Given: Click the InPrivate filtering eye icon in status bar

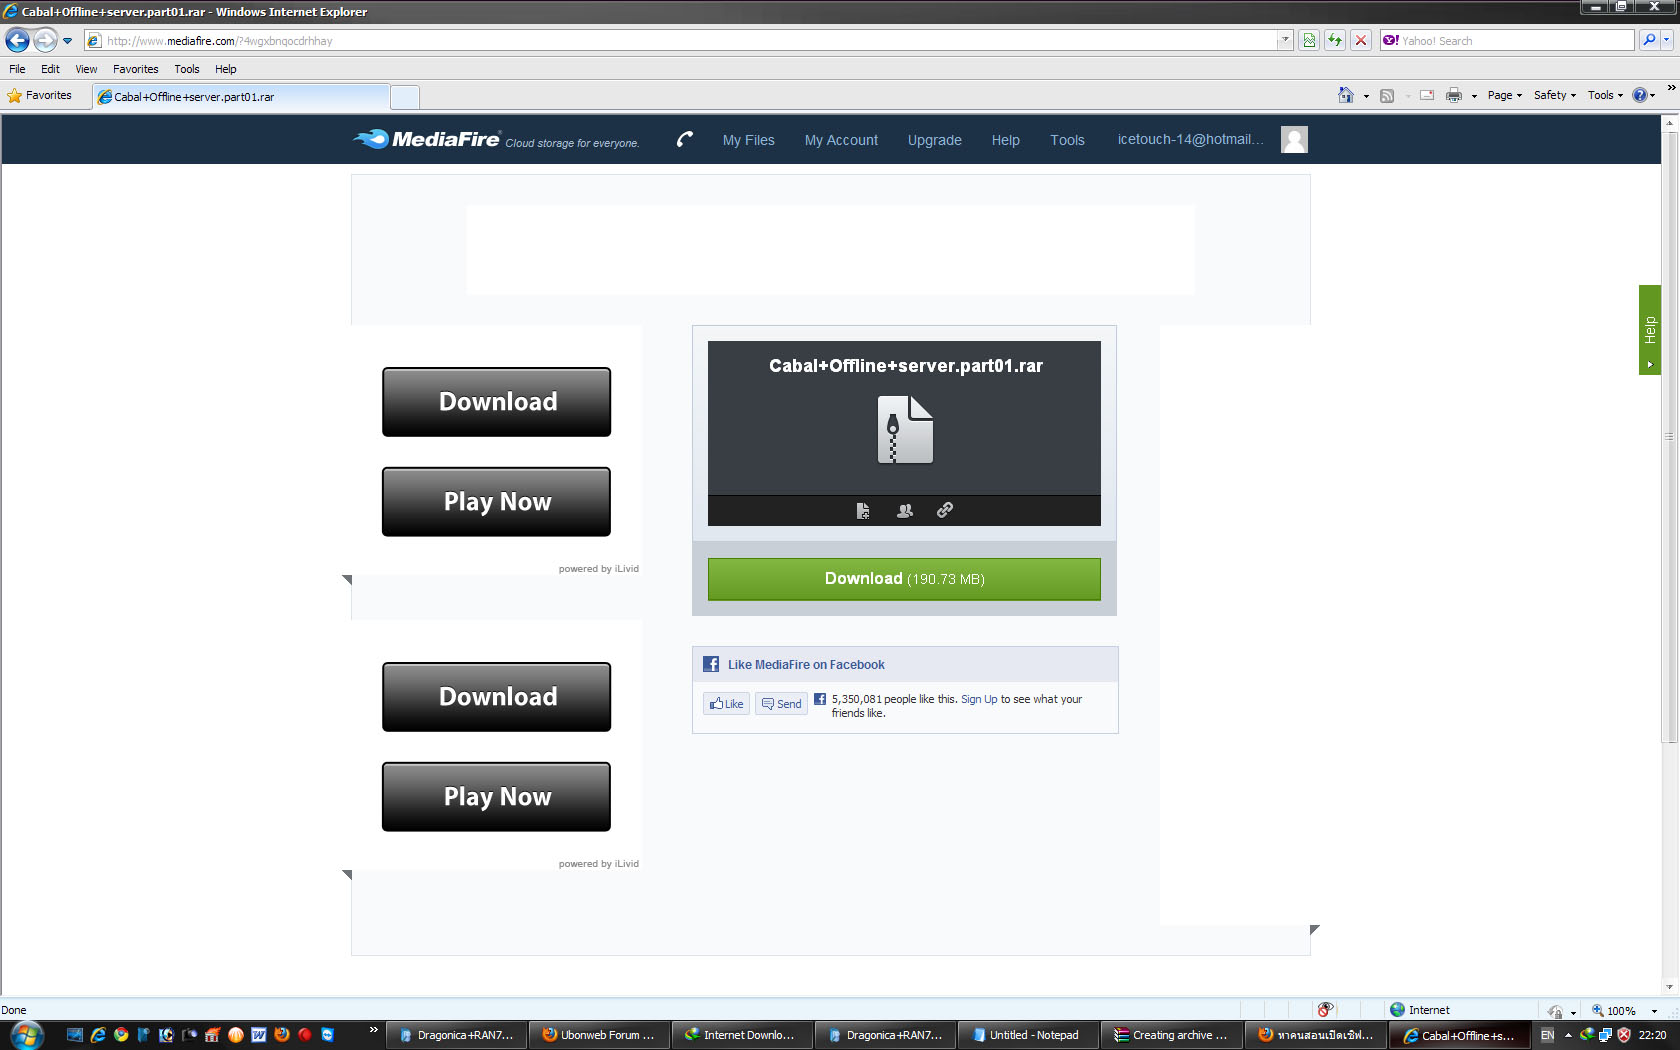Looking at the screenshot, I should [1325, 1010].
